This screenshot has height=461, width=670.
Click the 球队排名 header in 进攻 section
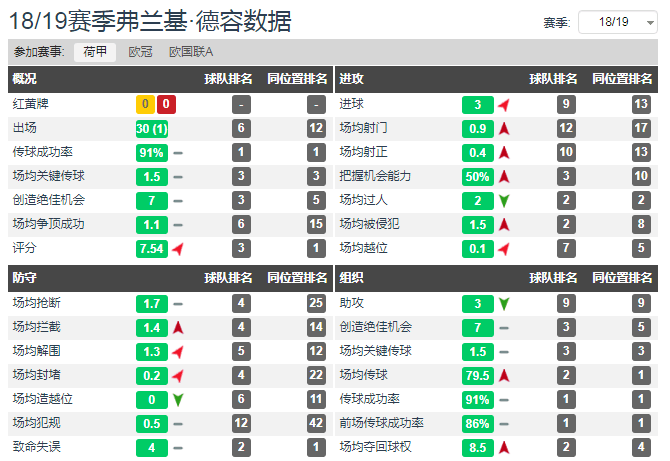(x=553, y=79)
